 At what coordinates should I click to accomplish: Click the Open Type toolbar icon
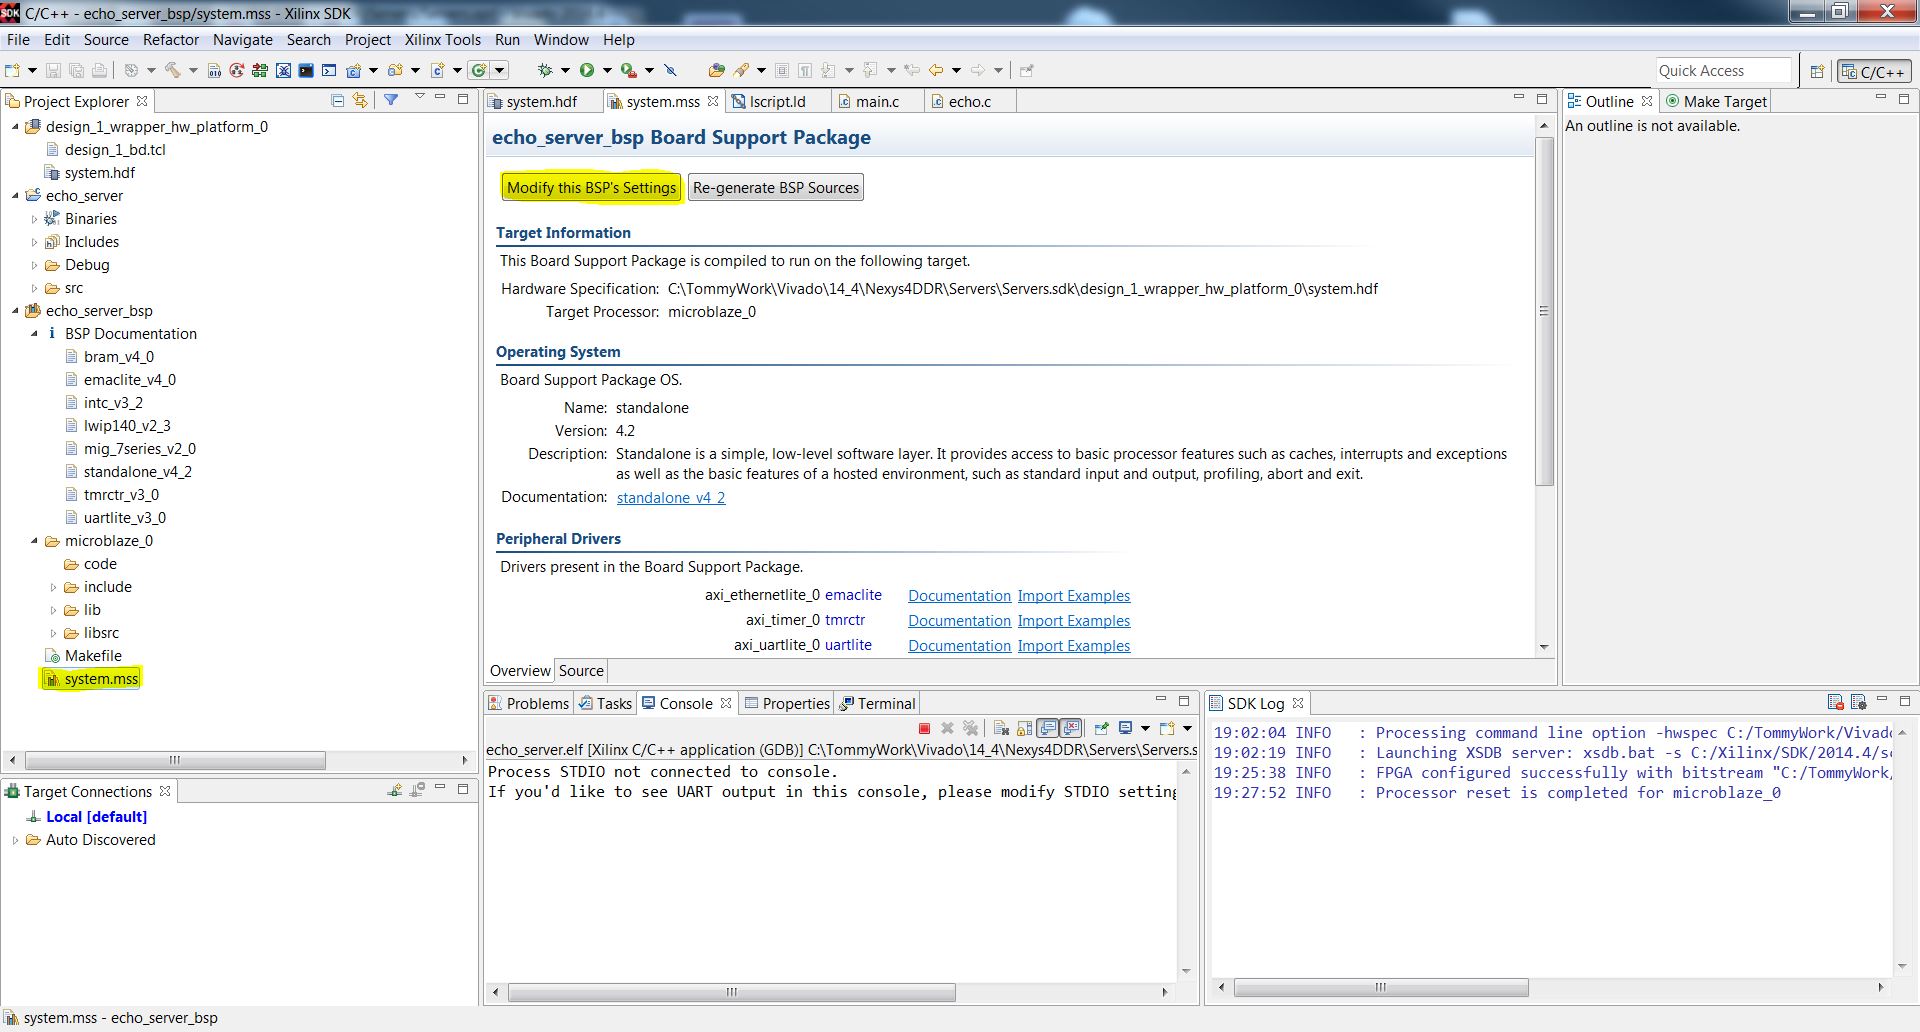point(716,70)
